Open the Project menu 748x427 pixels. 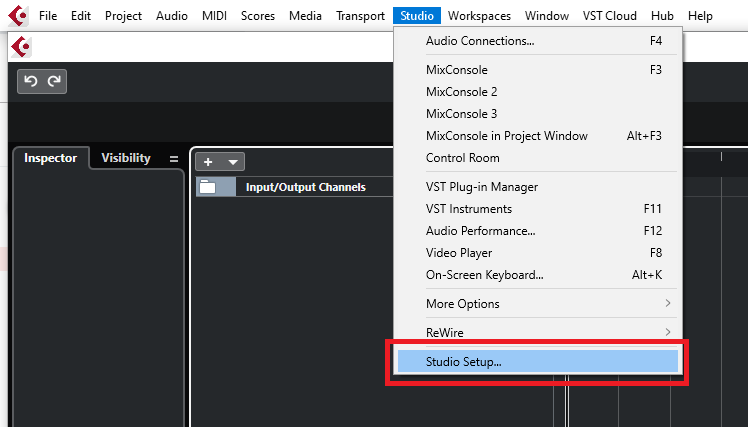[123, 16]
